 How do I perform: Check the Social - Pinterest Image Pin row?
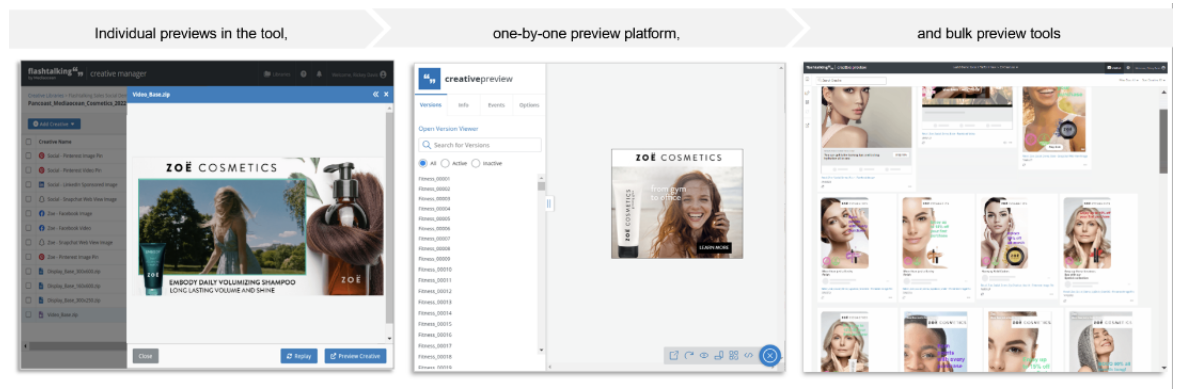click(29, 155)
